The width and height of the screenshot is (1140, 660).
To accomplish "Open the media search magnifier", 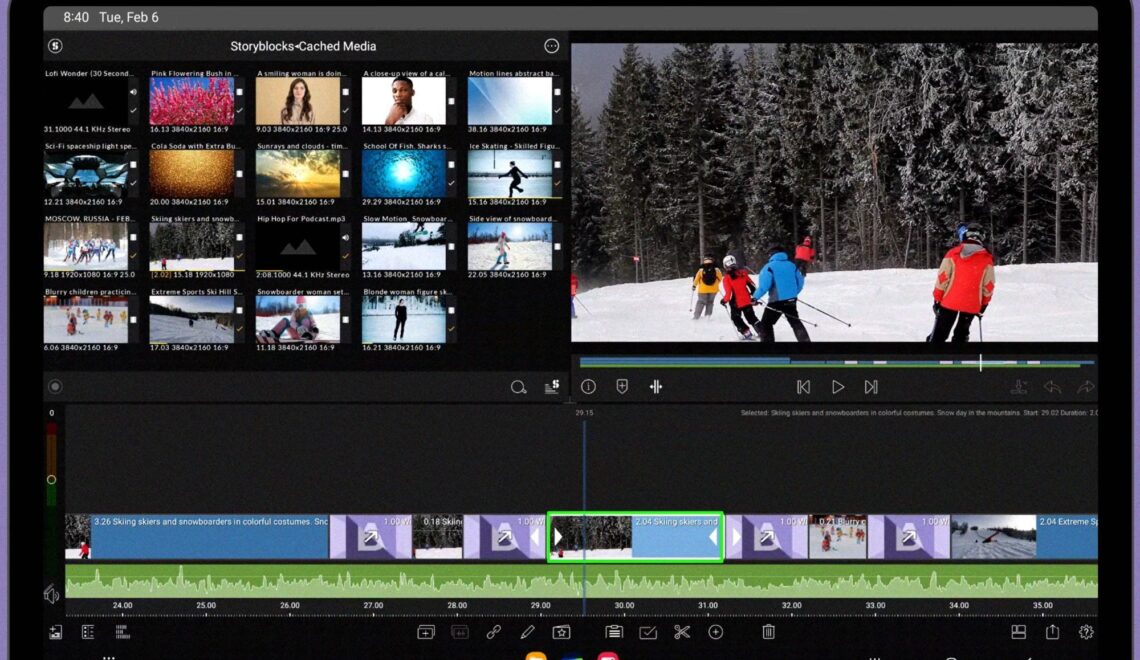I will coord(518,387).
